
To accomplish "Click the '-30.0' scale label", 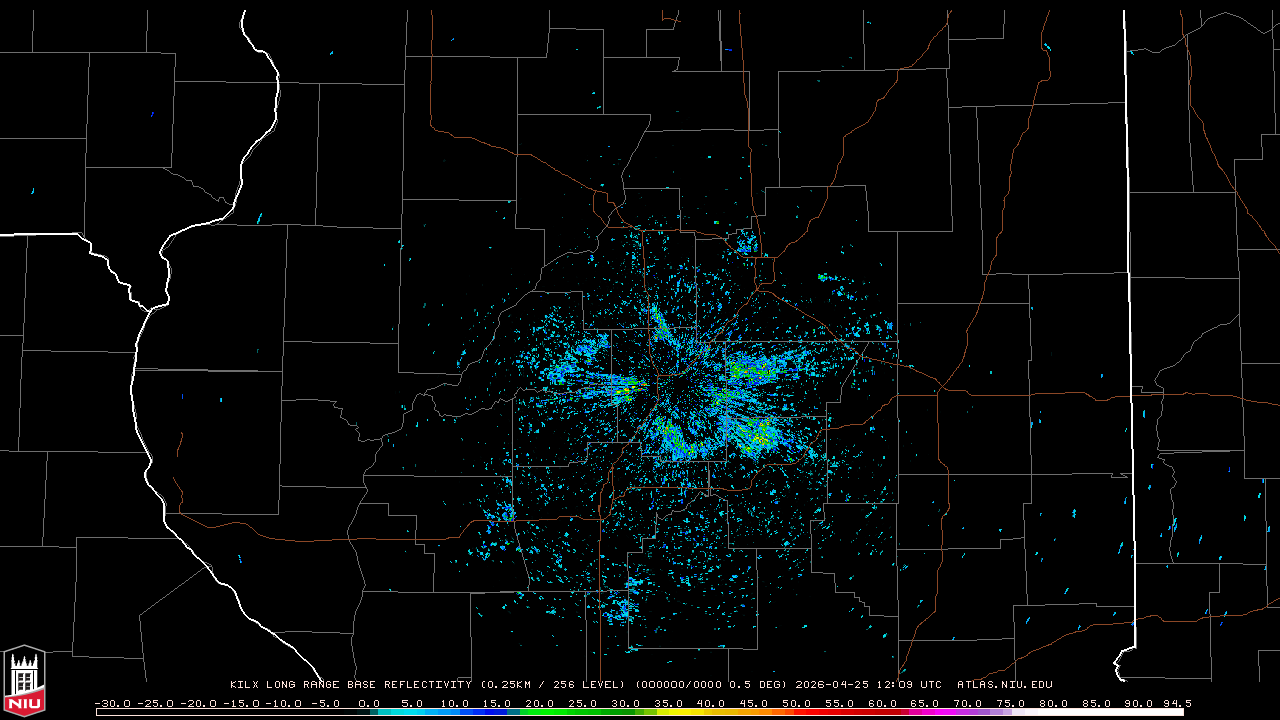I will [113, 703].
